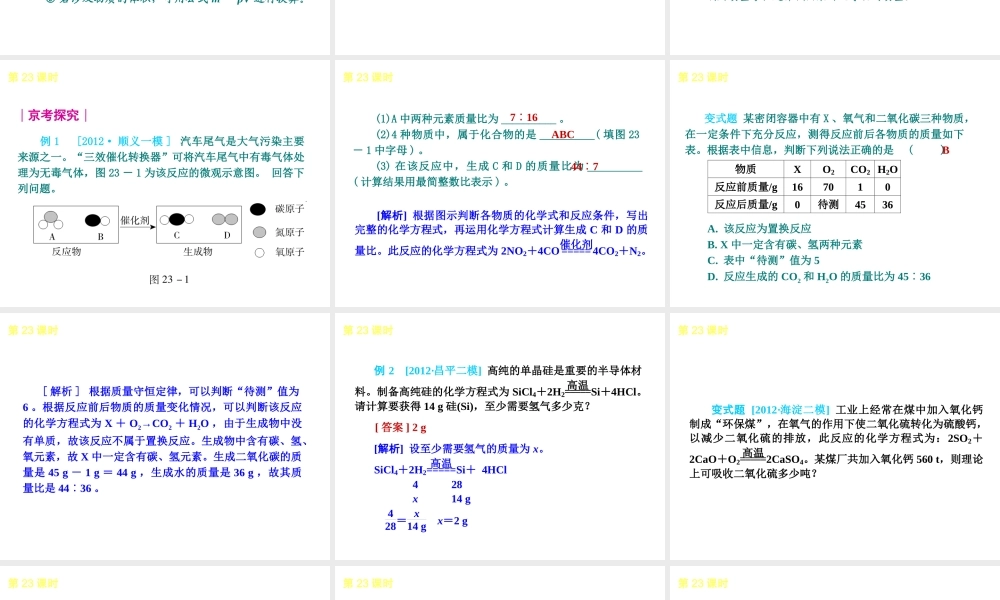This screenshot has width=1000, height=600.
Task: Click the red answer letter B in the parentheses
Action: click(x=945, y=150)
